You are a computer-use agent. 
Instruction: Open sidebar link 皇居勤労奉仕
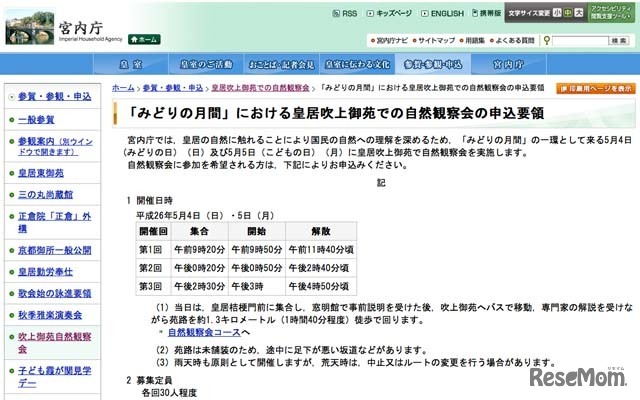[45, 271]
